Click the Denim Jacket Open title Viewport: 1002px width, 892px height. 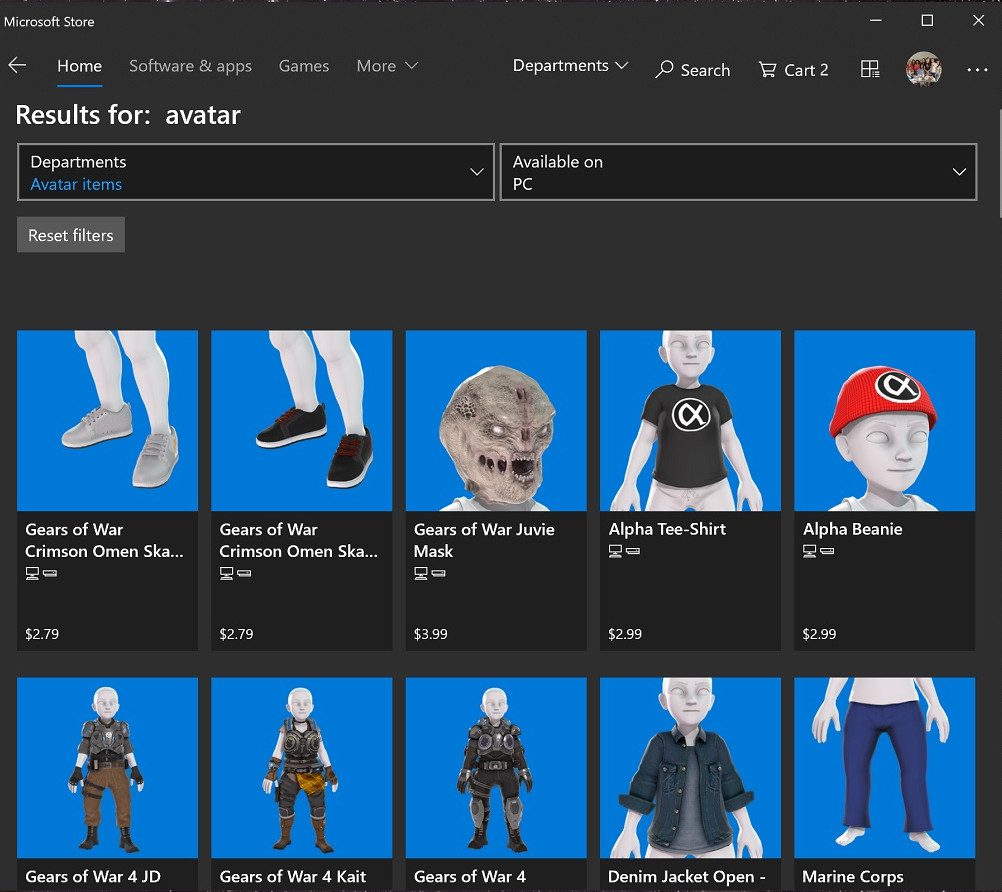pyautogui.click(x=686, y=876)
